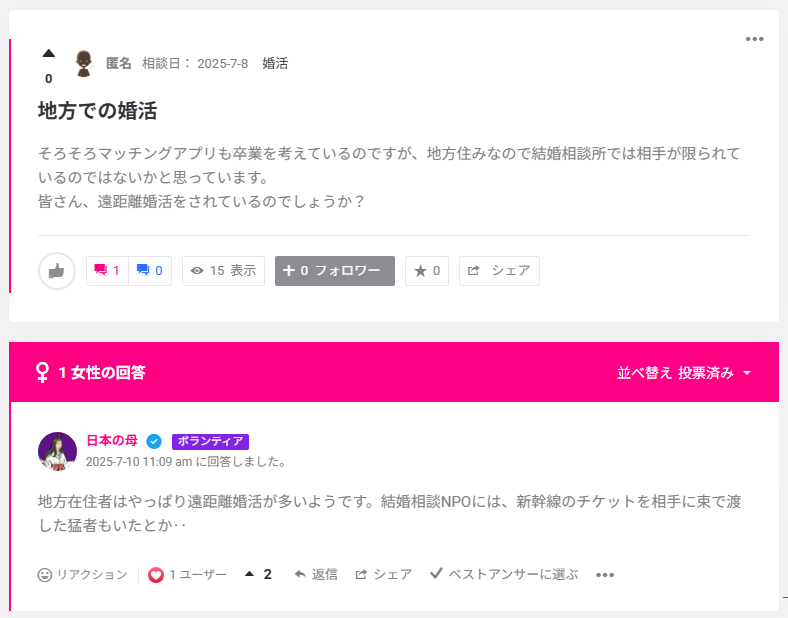The width and height of the screenshot is (788, 618).
Task: Share the answer via シェア
Action: [x=384, y=575]
